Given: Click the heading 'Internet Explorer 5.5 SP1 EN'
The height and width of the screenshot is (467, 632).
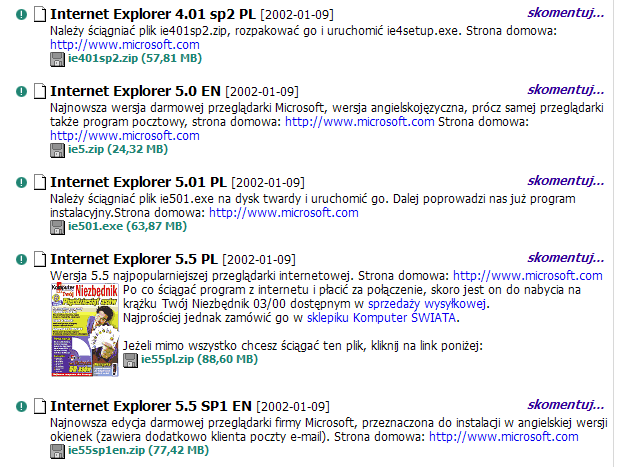Looking at the screenshot, I should point(151,406).
